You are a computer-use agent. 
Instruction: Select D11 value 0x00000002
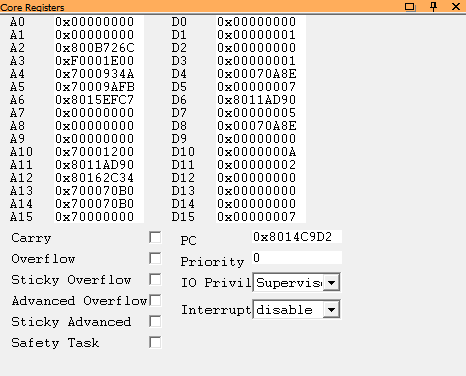point(261,165)
